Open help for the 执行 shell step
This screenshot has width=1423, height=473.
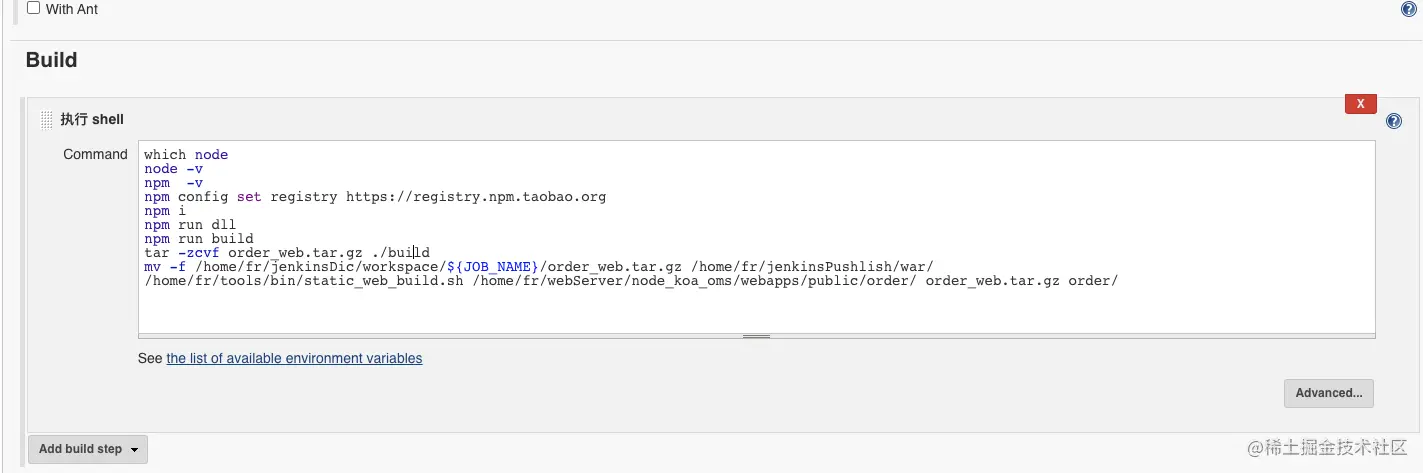tap(1394, 121)
